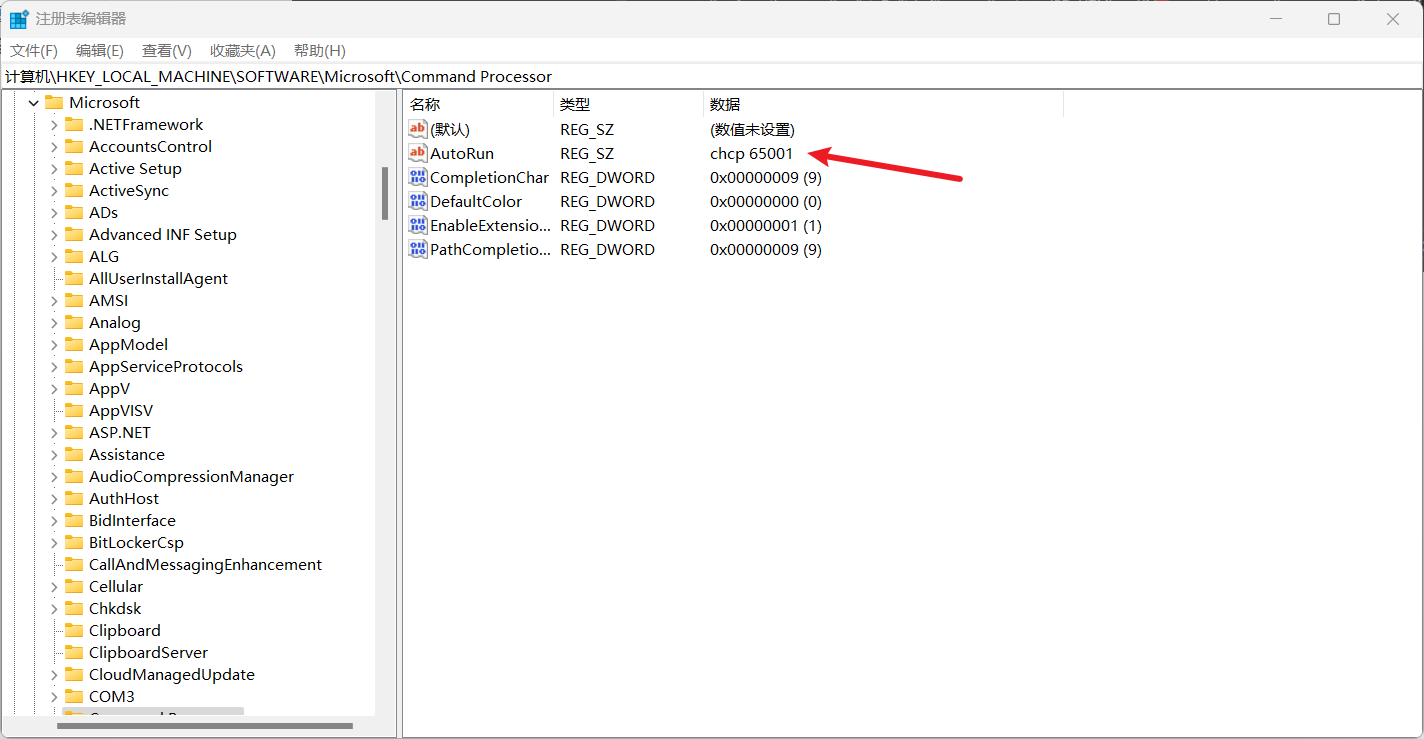Image resolution: width=1424 pixels, height=739 pixels.
Task: Click the 0x00000001 (1) data cell
Action: [x=766, y=226]
